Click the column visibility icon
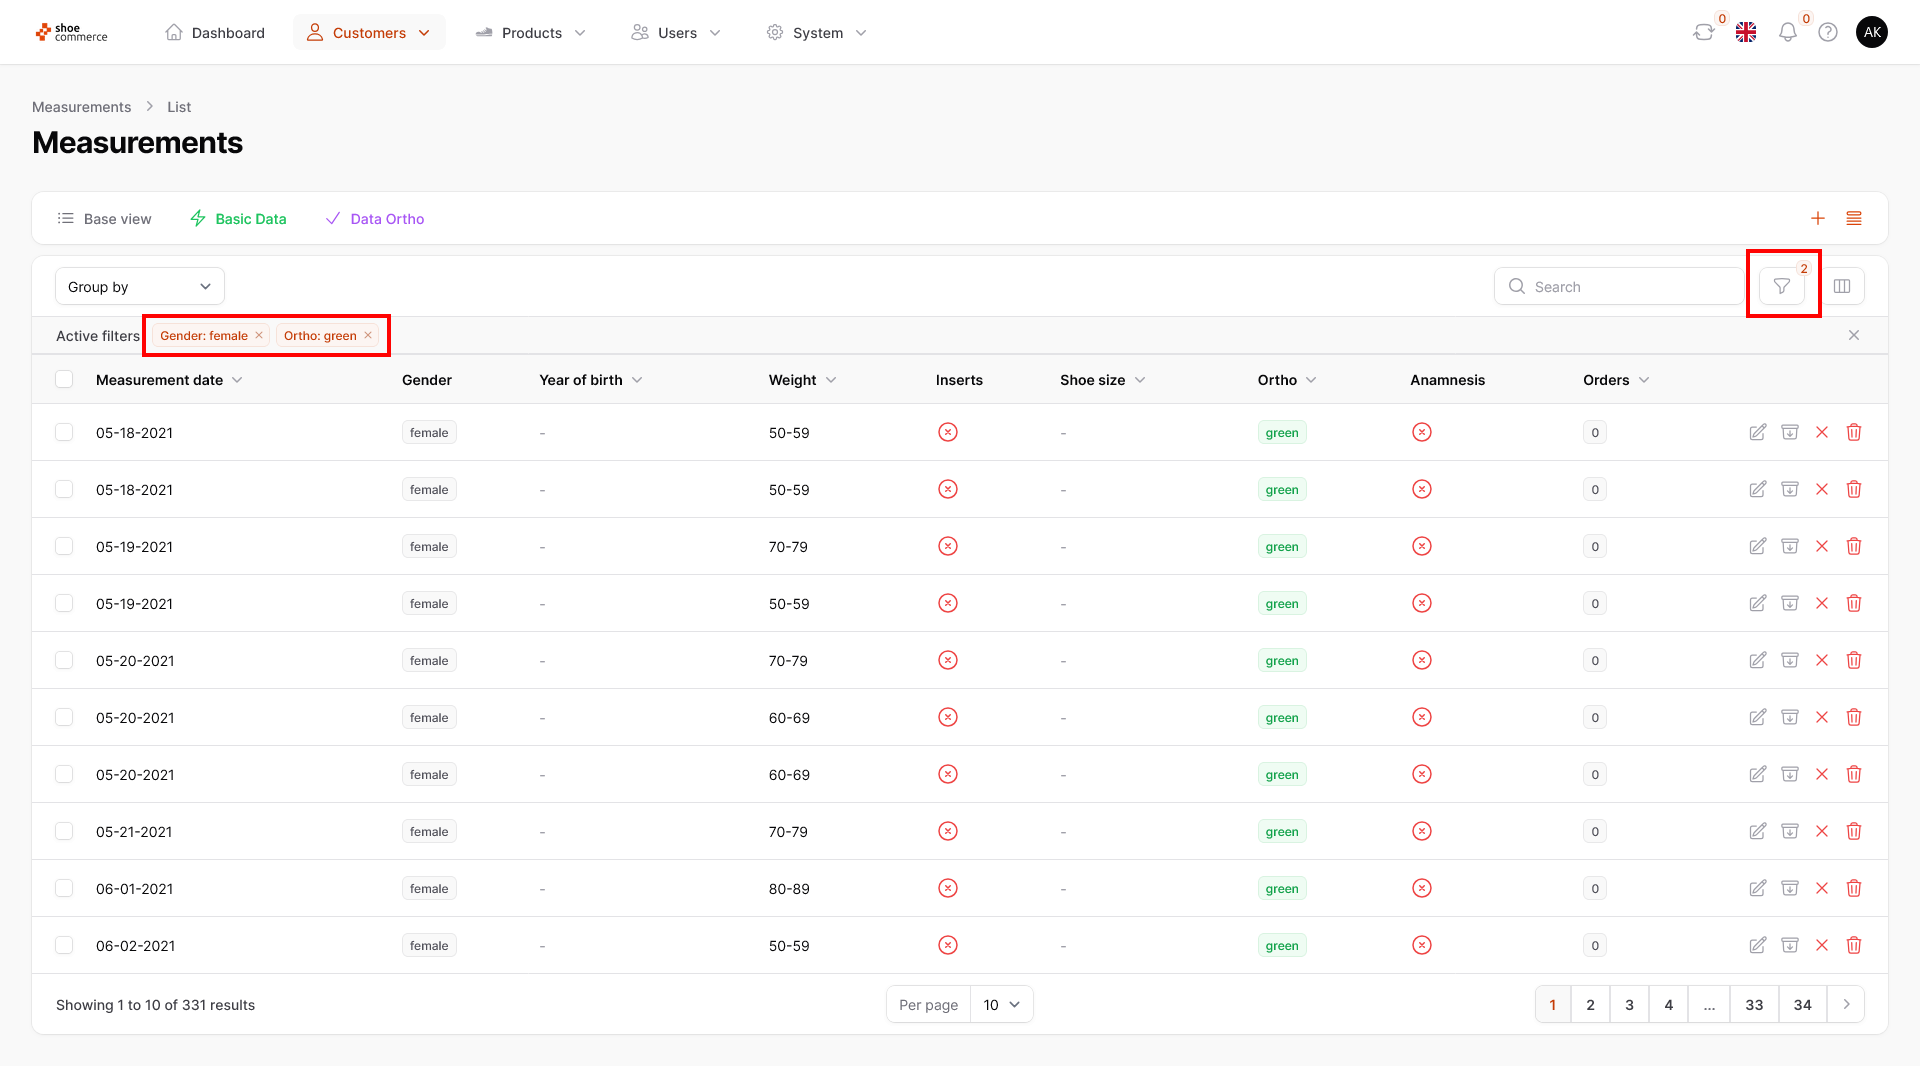 click(1842, 287)
